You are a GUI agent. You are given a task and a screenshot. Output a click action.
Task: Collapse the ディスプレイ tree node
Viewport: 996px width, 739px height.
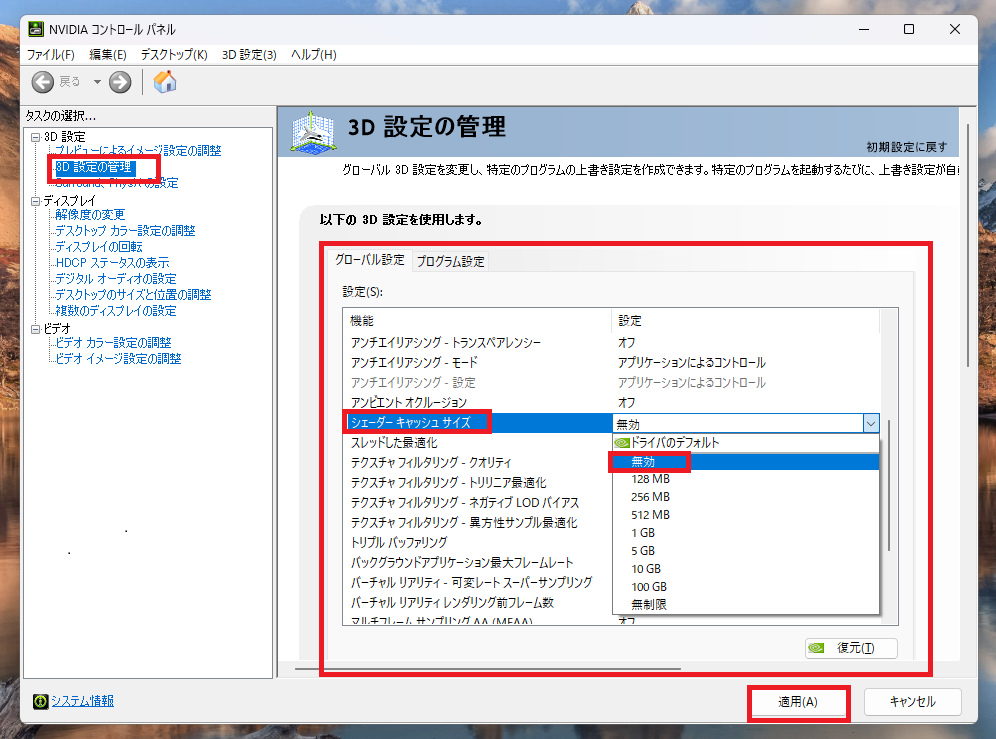tap(36, 200)
